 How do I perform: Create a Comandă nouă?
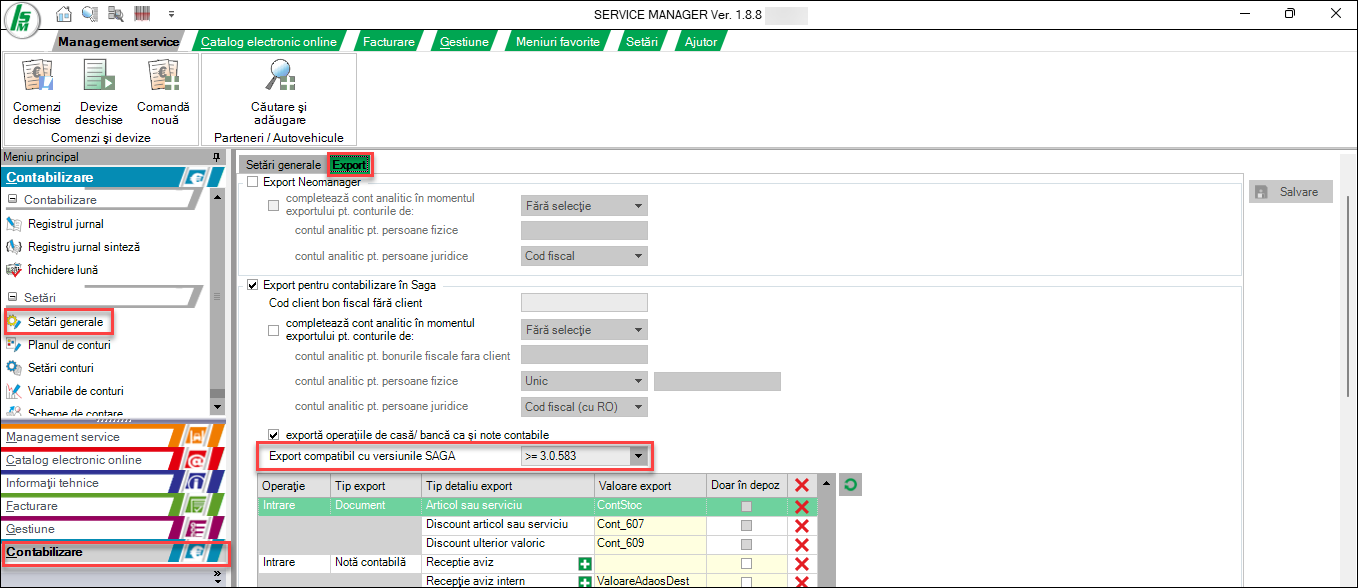coord(163,92)
